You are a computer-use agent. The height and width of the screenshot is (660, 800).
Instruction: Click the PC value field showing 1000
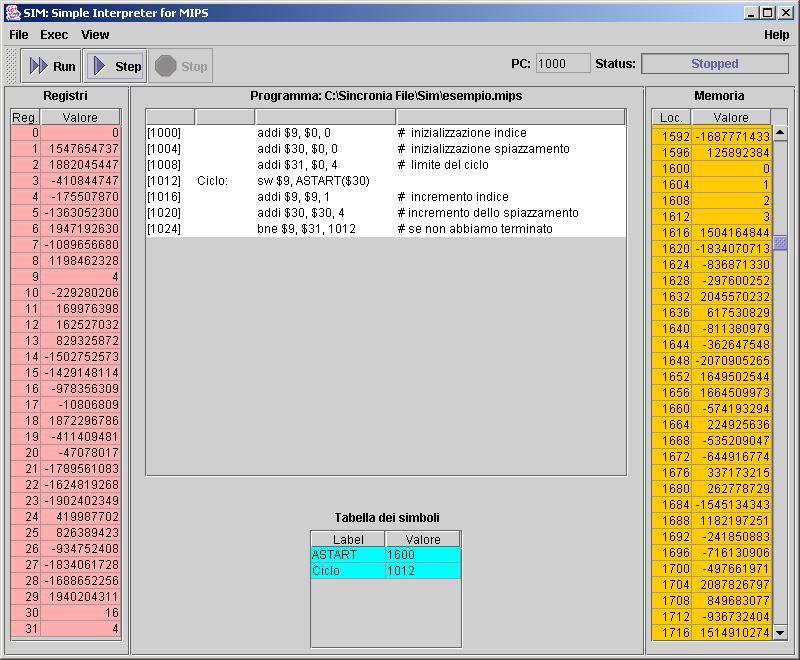563,64
